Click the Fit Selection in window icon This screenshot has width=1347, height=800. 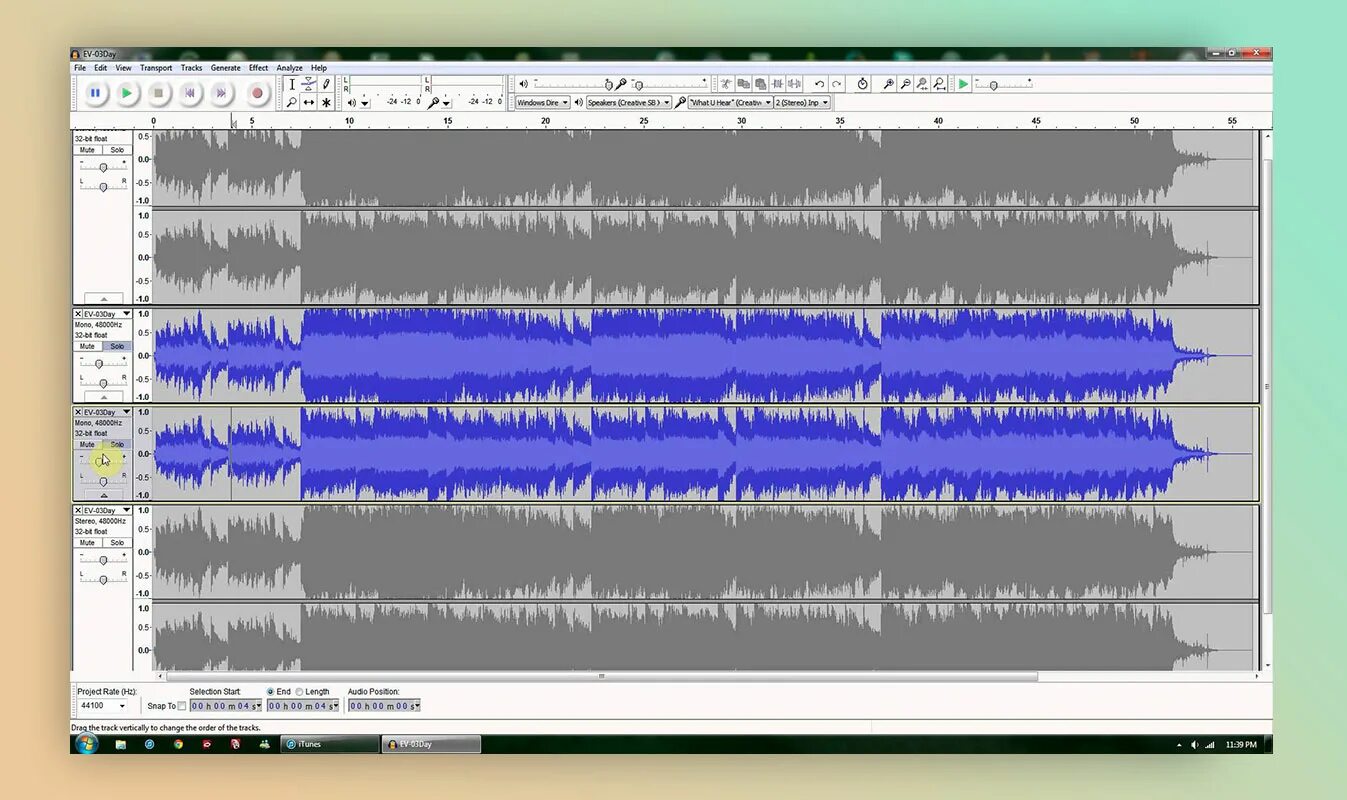coord(922,84)
